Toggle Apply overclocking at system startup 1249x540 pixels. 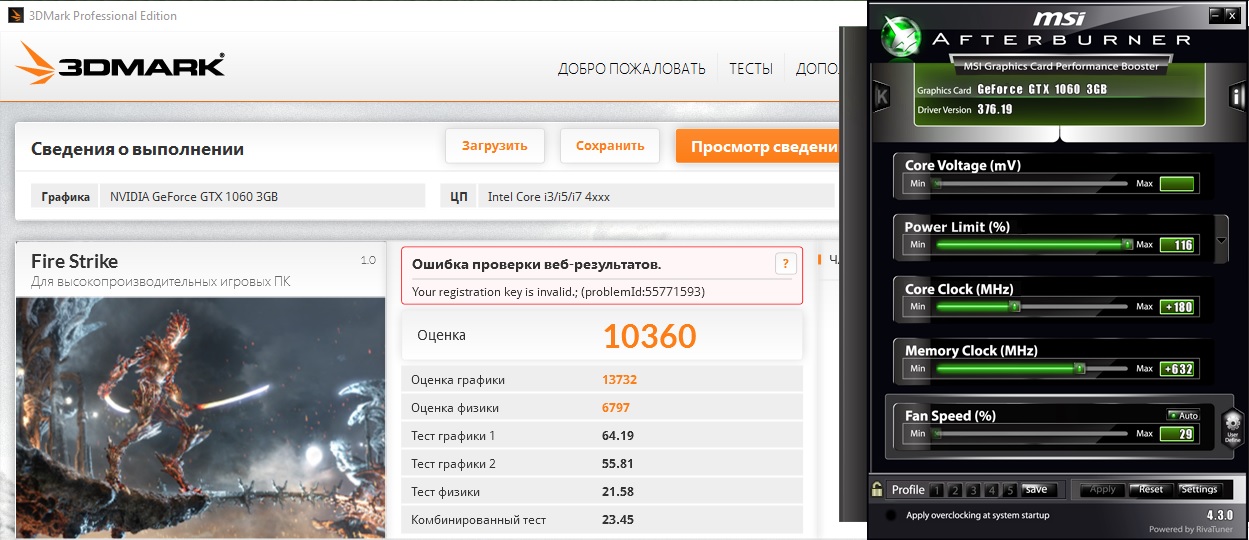tap(891, 515)
